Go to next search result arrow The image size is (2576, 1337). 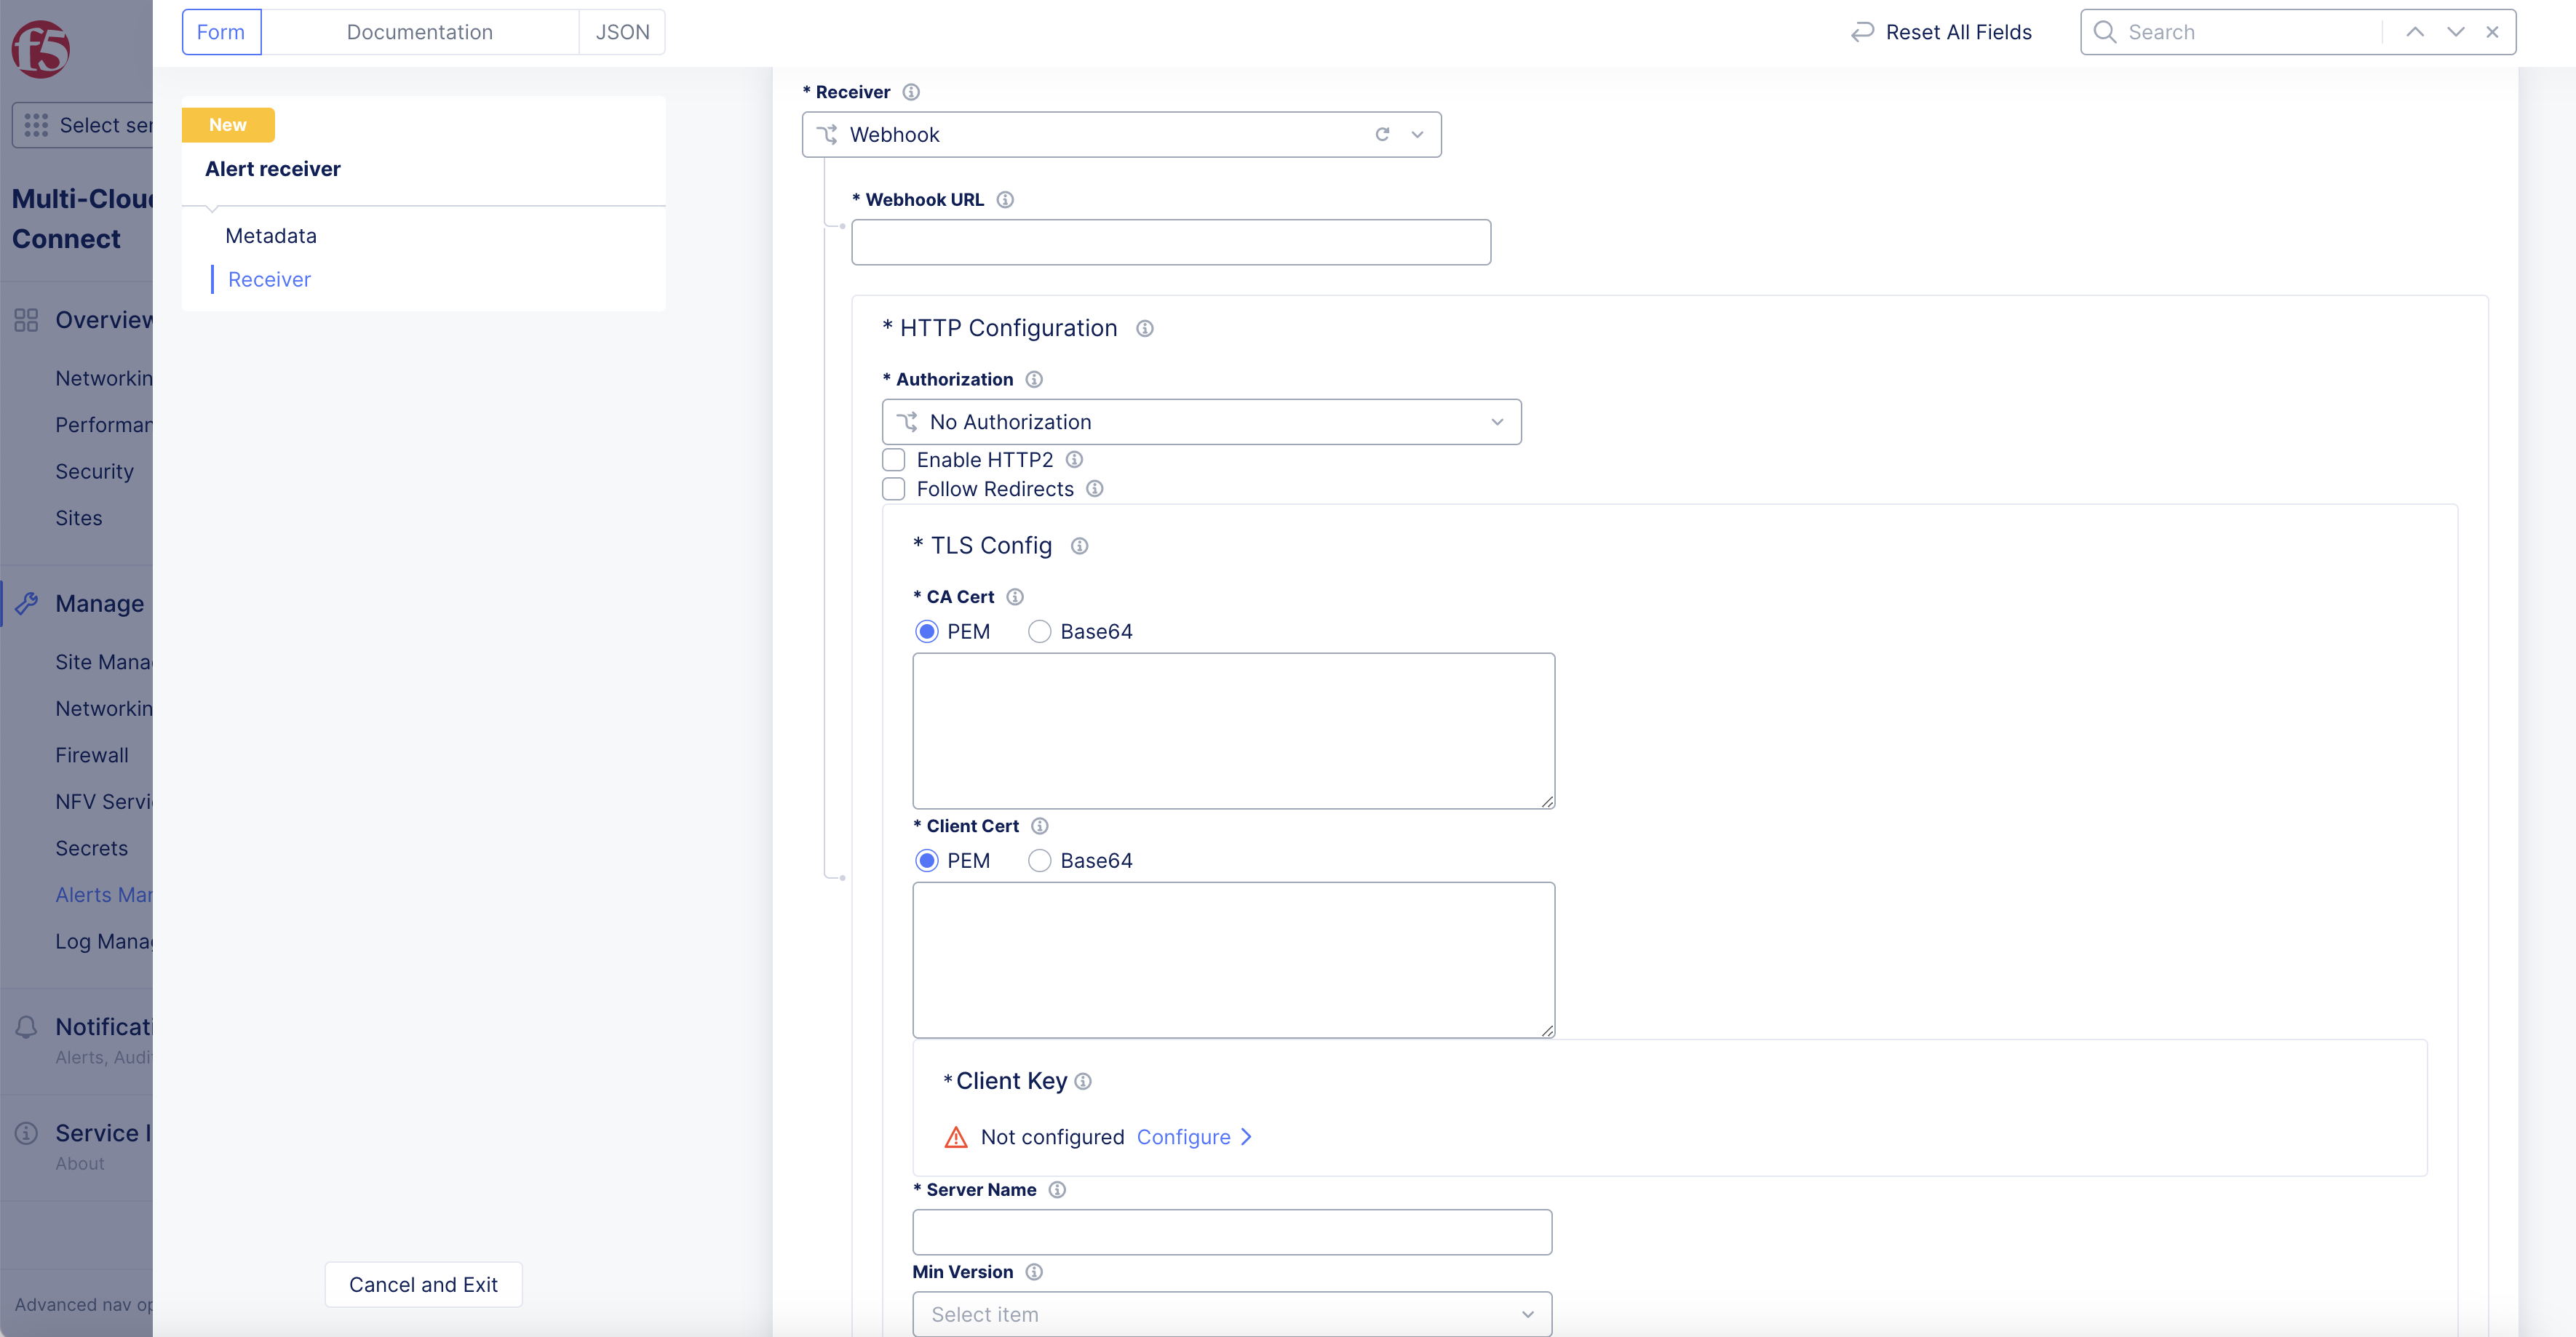(x=2456, y=32)
